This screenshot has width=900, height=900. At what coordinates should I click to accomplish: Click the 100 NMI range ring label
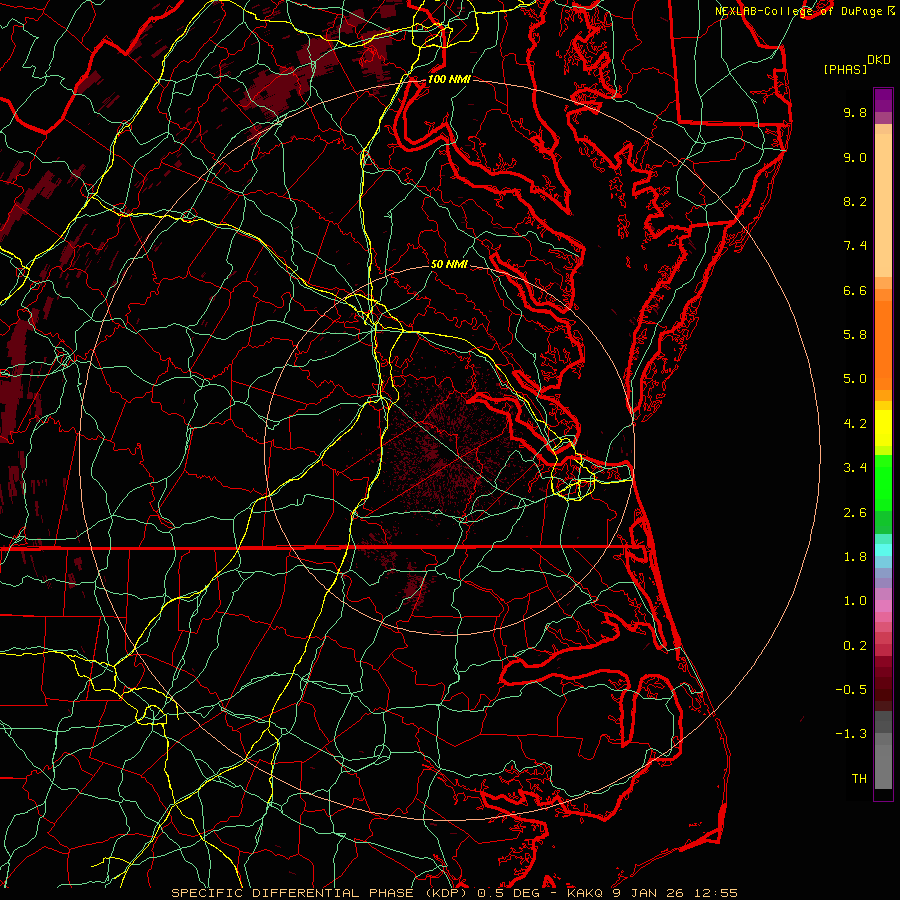tap(449, 79)
